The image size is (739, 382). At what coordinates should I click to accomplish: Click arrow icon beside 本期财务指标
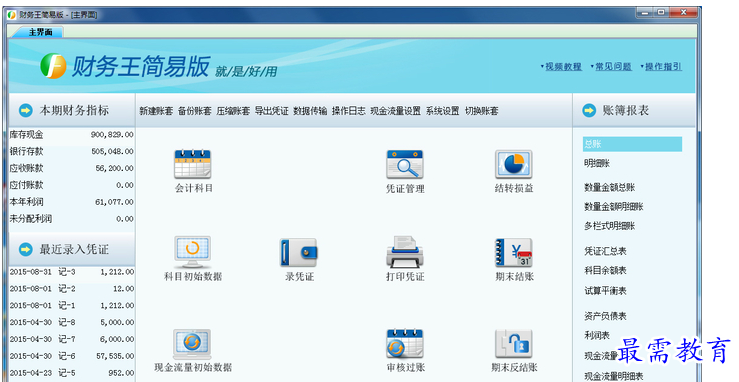(25, 111)
